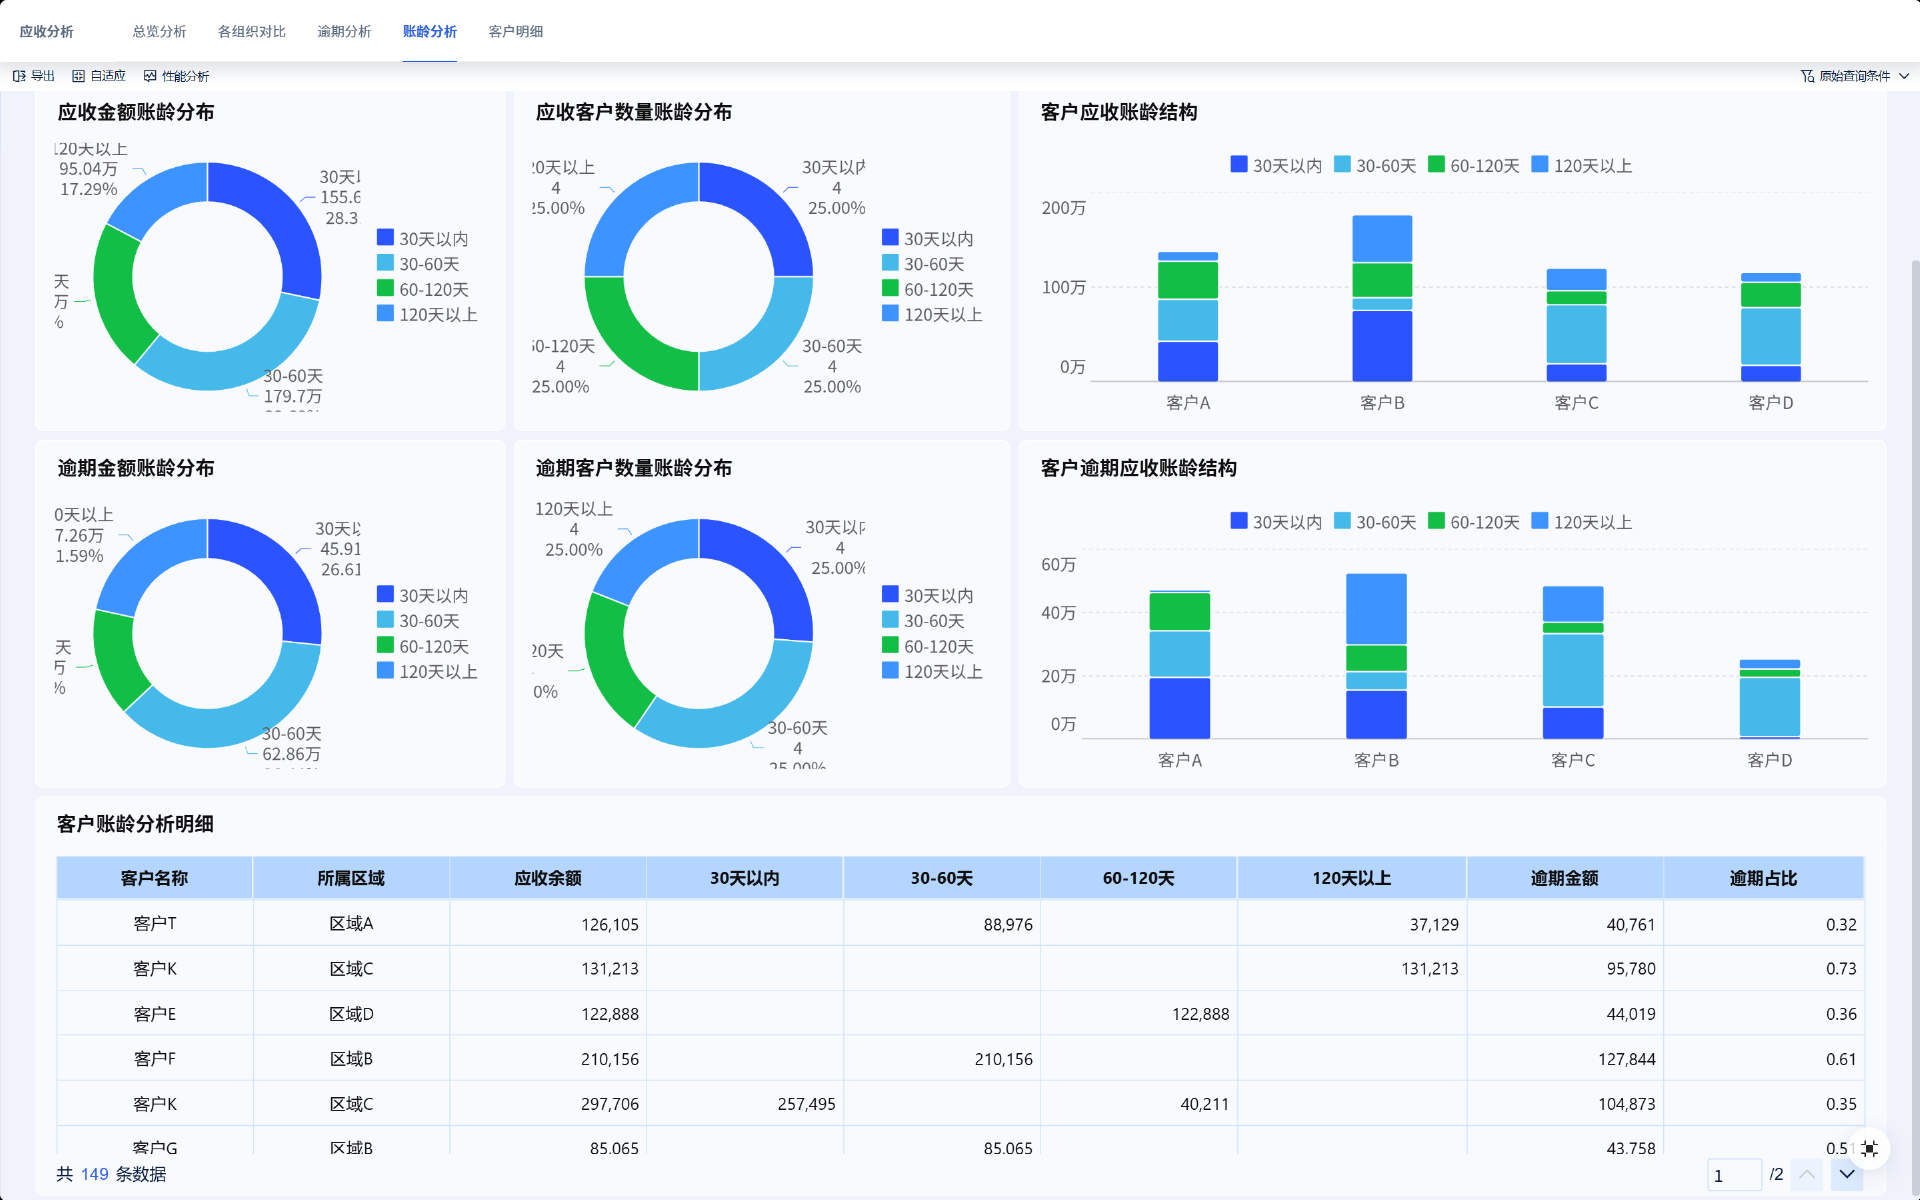Viewport: 1920px width, 1200px height.
Task: Click the filter icon beside 原始查询条件
Action: pos(1807,76)
